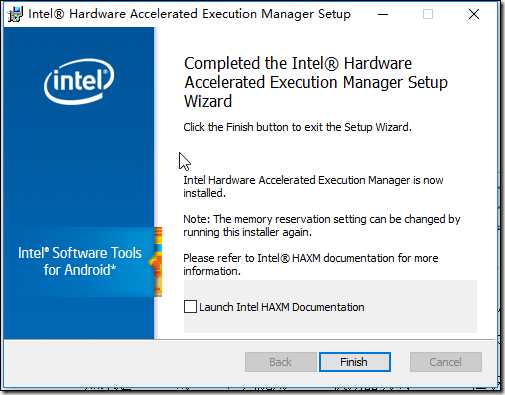Click the disabled Back button
This screenshot has height=395, width=505.
[x=280, y=362]
